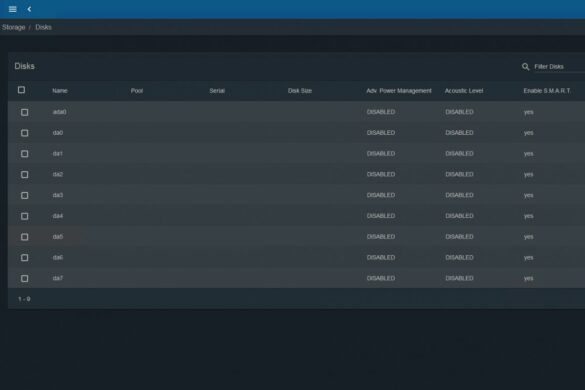Click the ada0 disk name
Viewport: 585px width, 390px height.
pyautogui.click(x=59, y=112)
